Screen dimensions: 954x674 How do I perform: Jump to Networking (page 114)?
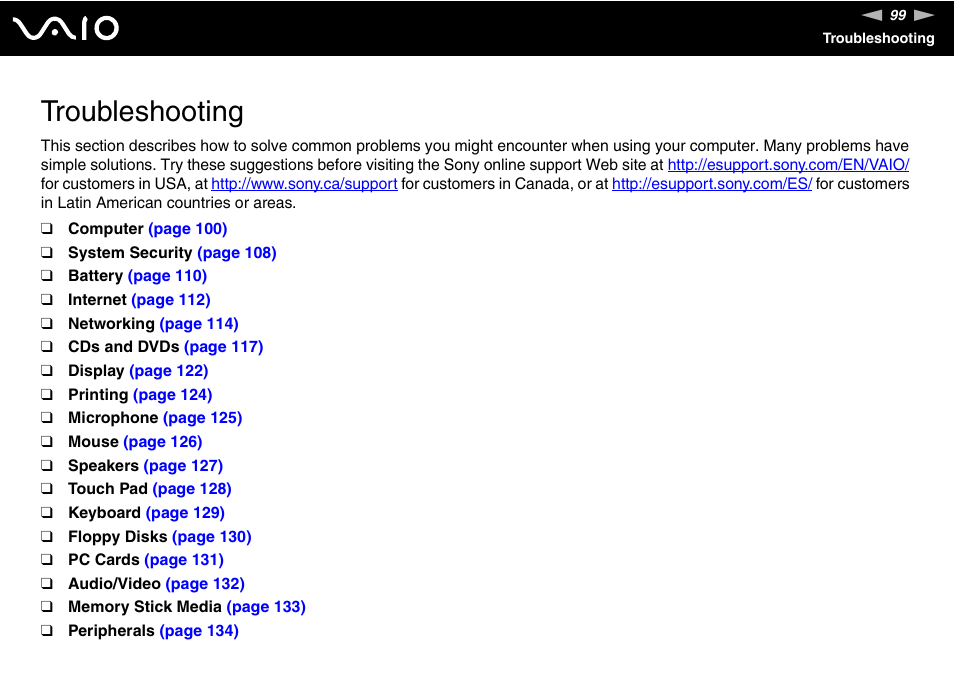click(x=199, y=324)
